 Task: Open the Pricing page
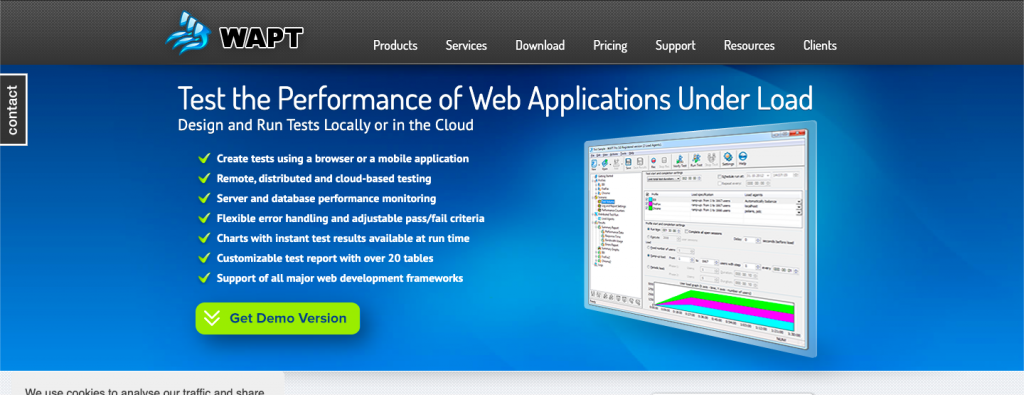point(610,46)
